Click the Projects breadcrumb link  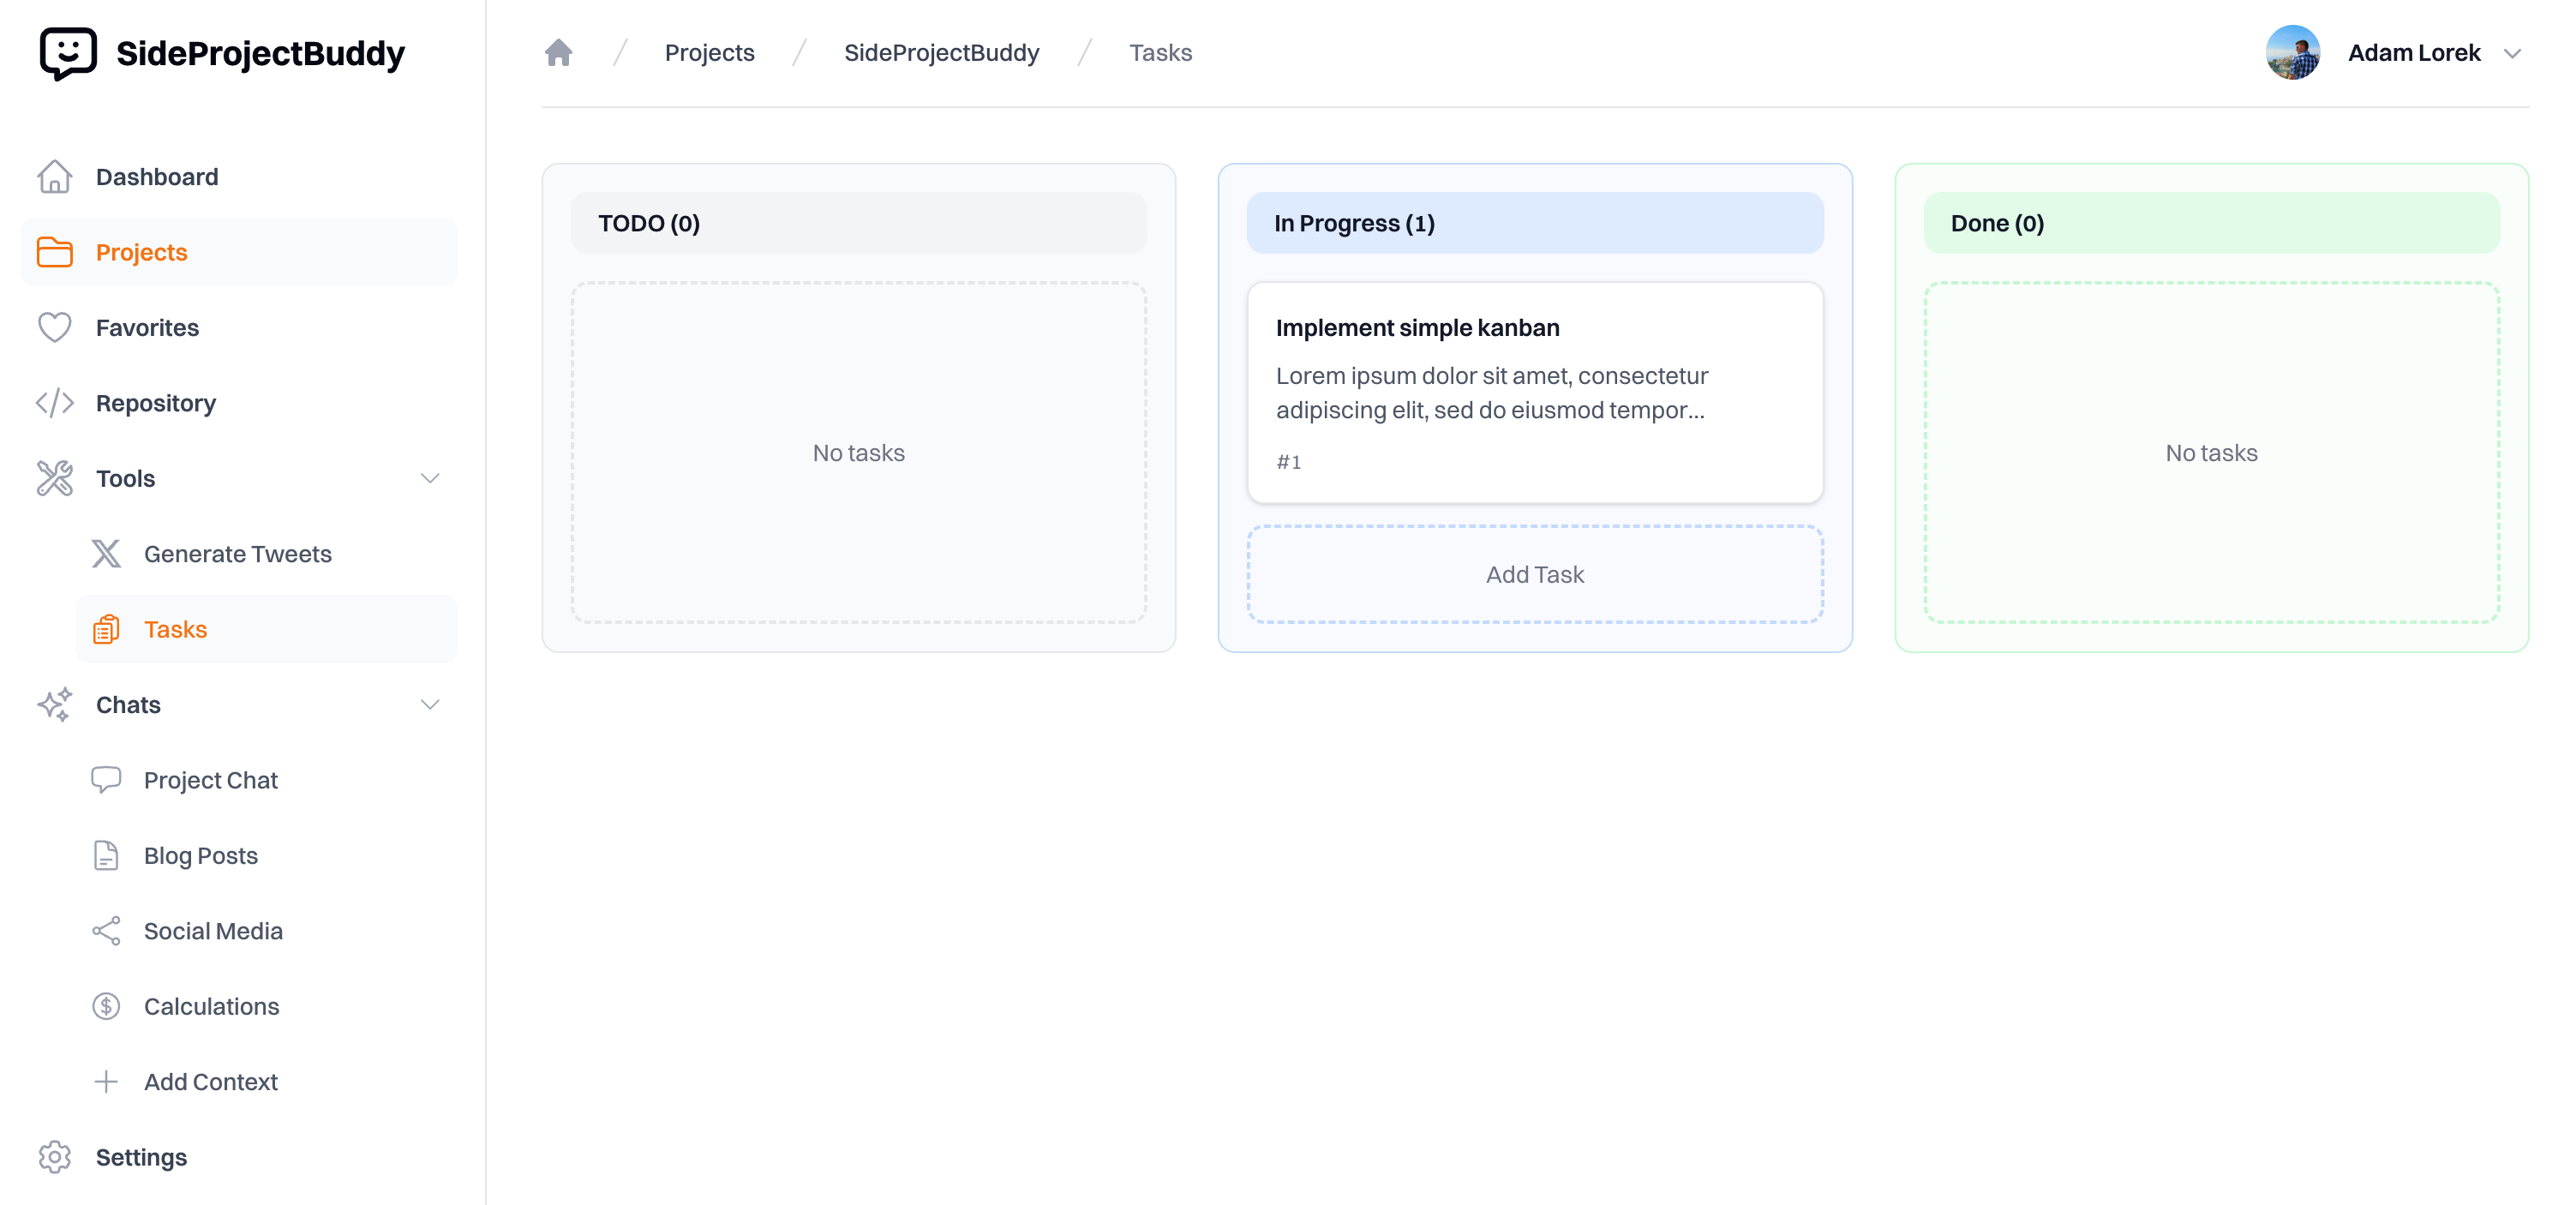[709, 53]
